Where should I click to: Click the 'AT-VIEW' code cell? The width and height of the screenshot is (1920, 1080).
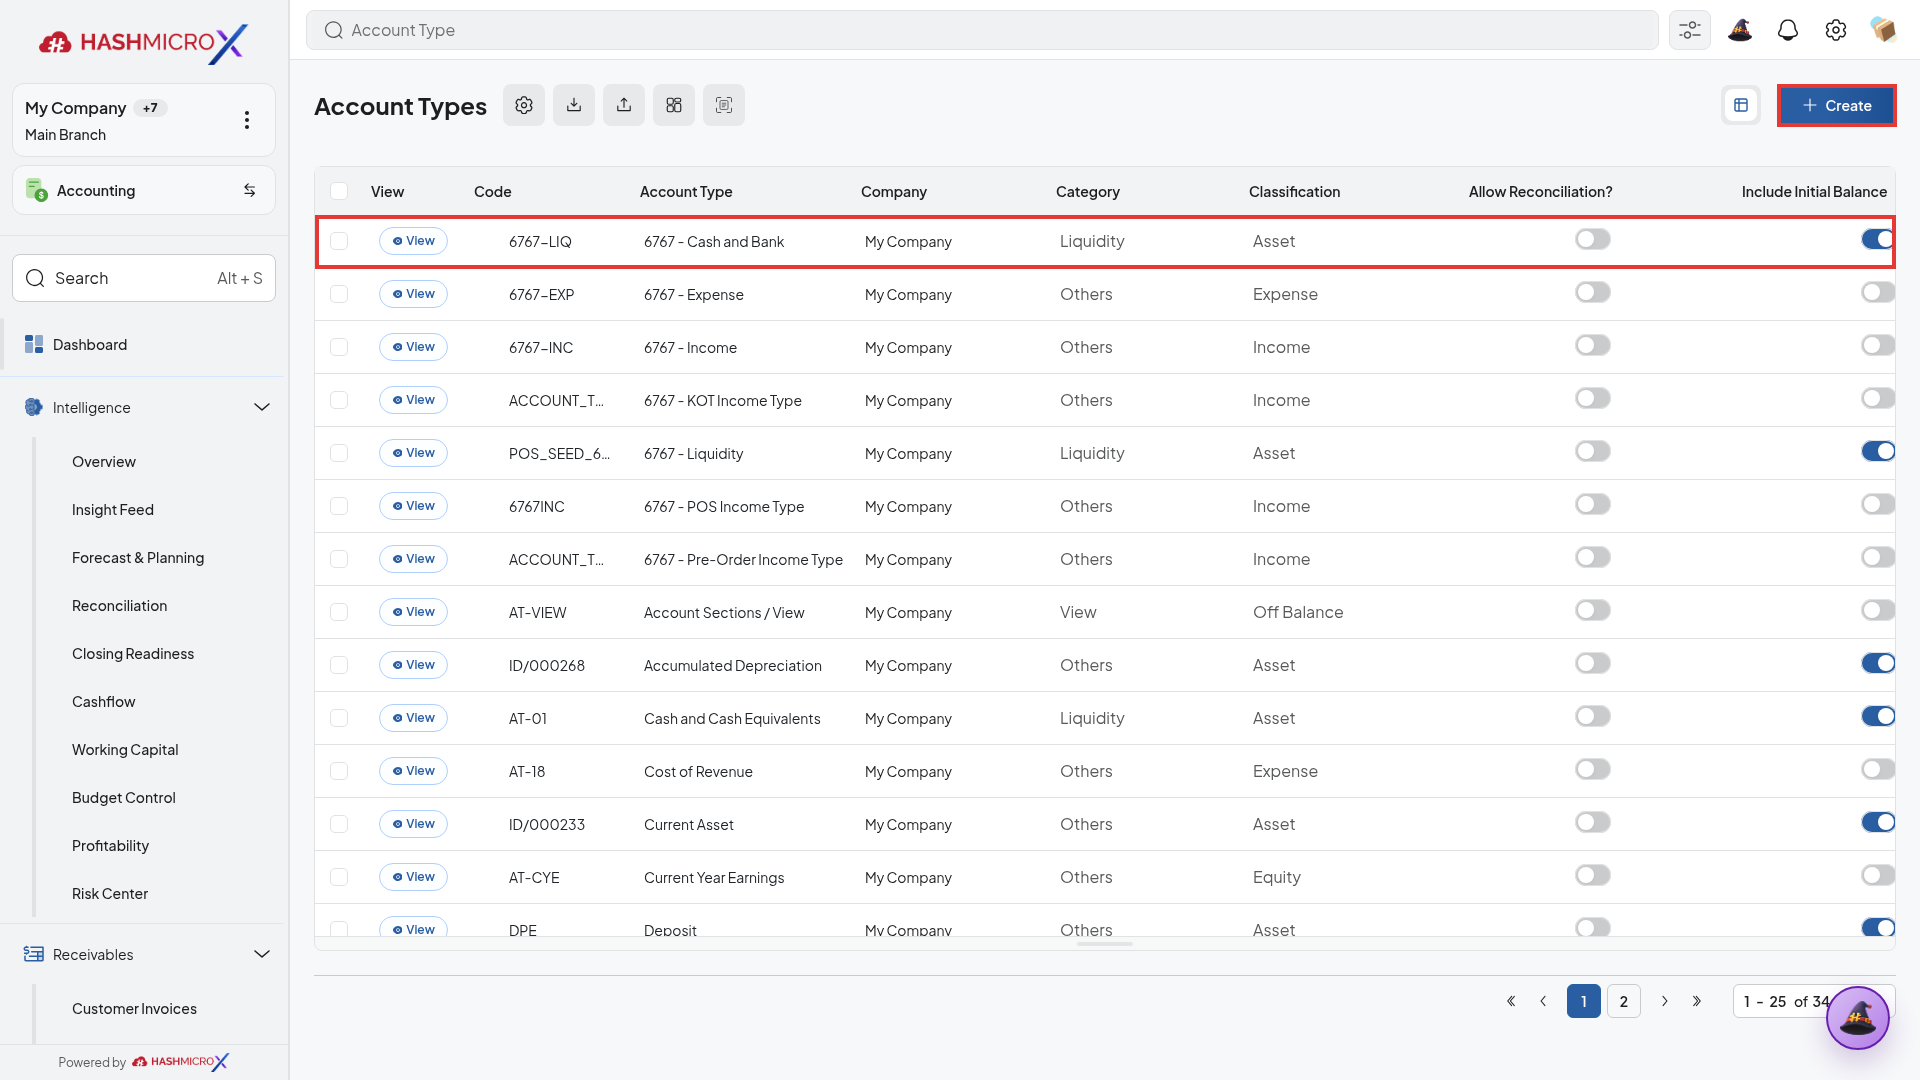(538, 612)
